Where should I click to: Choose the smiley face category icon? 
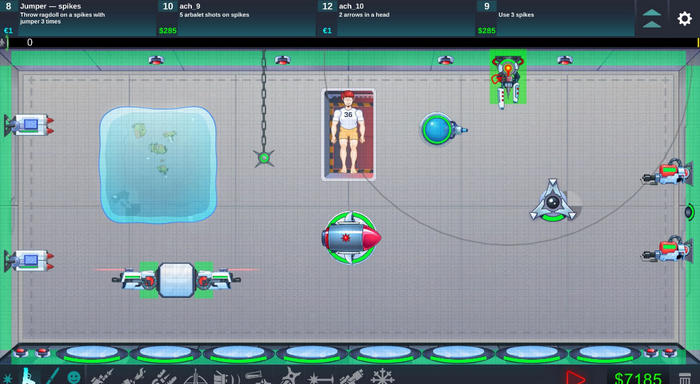point(74,377)
